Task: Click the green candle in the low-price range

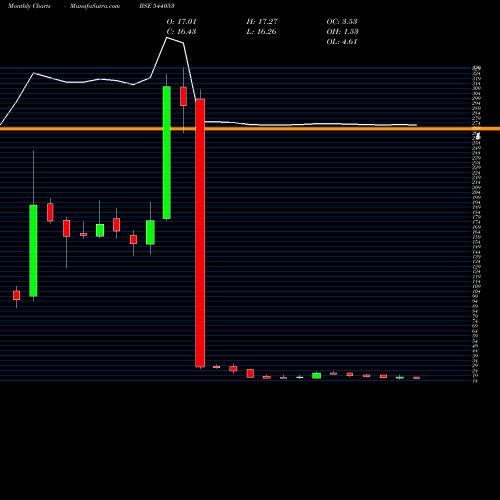Action: 316,376
